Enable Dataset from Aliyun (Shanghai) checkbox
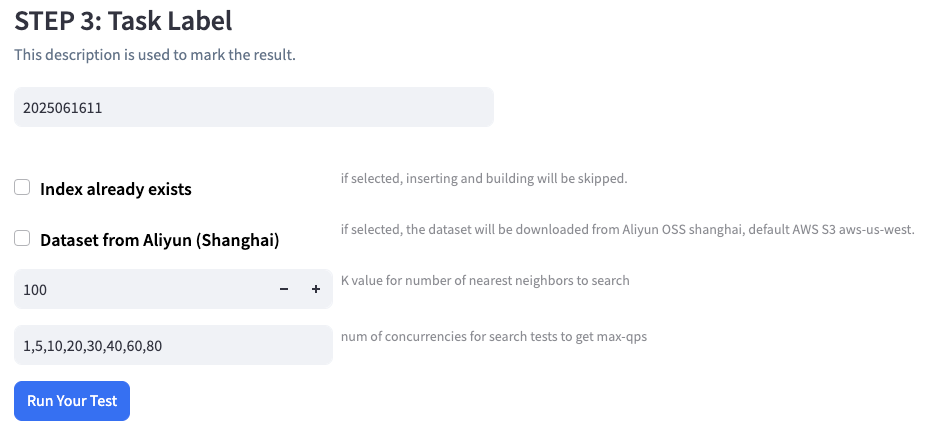The image size is (934, 428). [22, 239]
